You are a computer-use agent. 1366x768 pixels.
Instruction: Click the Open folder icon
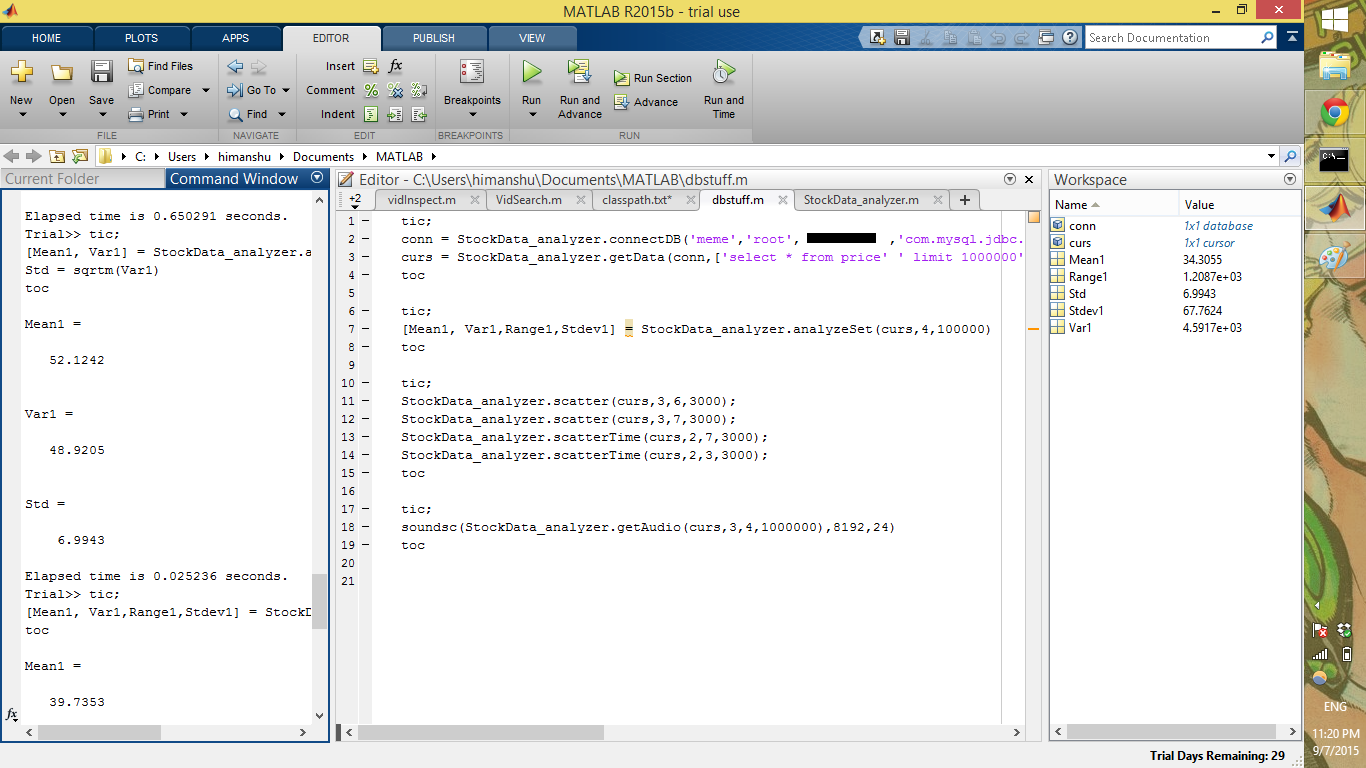[62, 73]
